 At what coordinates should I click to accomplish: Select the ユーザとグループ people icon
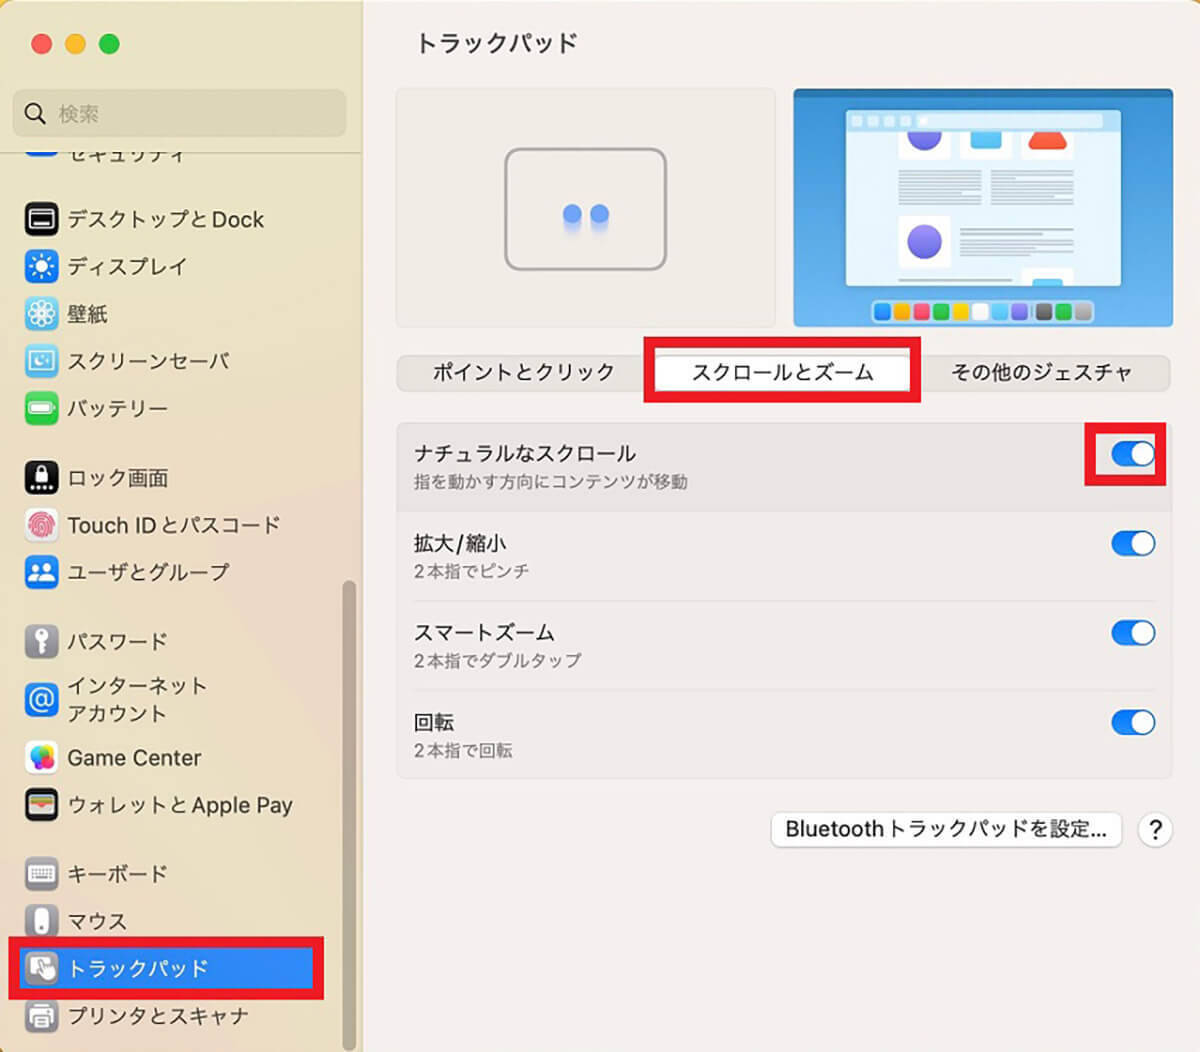pyautogui.click(x=41, y=572)
